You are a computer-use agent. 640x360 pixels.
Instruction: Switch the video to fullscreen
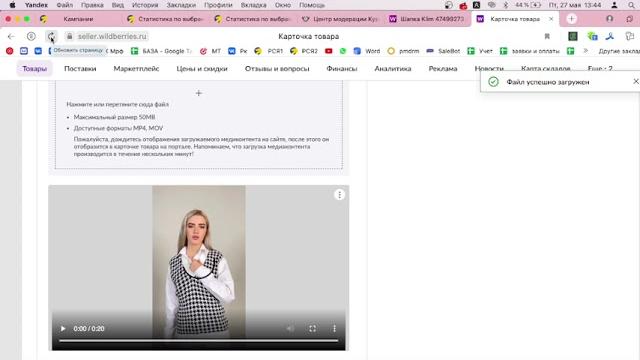coord(312,329)
